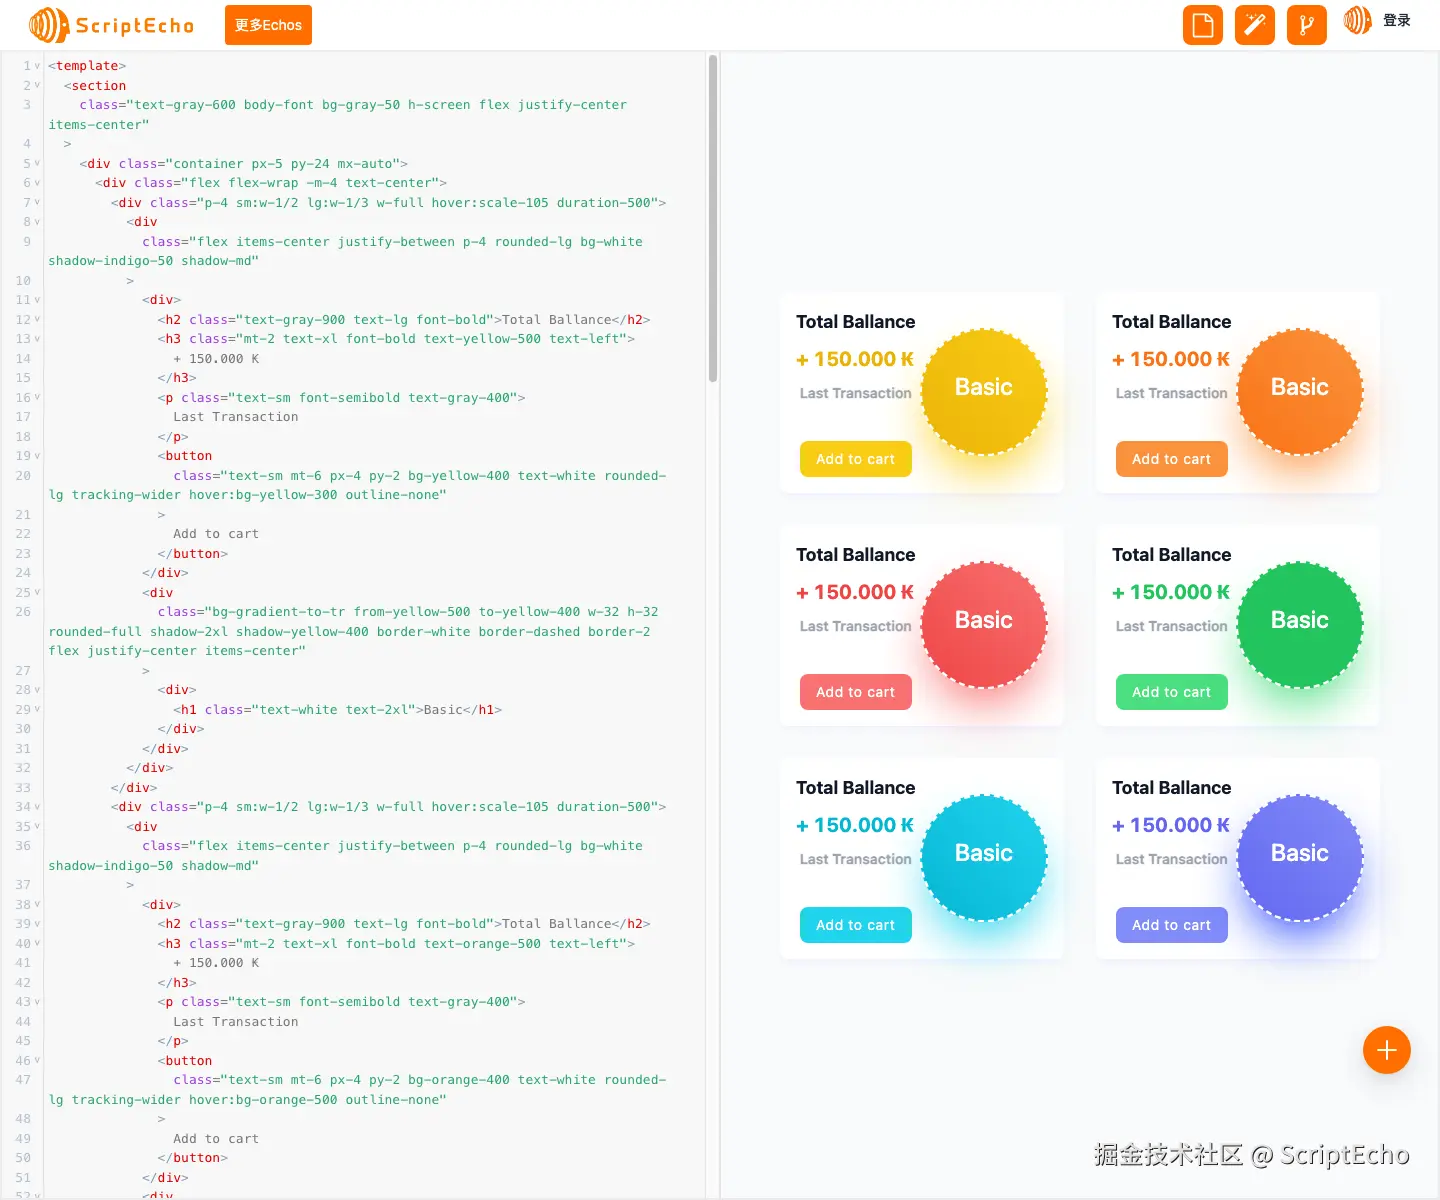
Task: Click the yellow Basic circle badge
Action: point(984,392)
